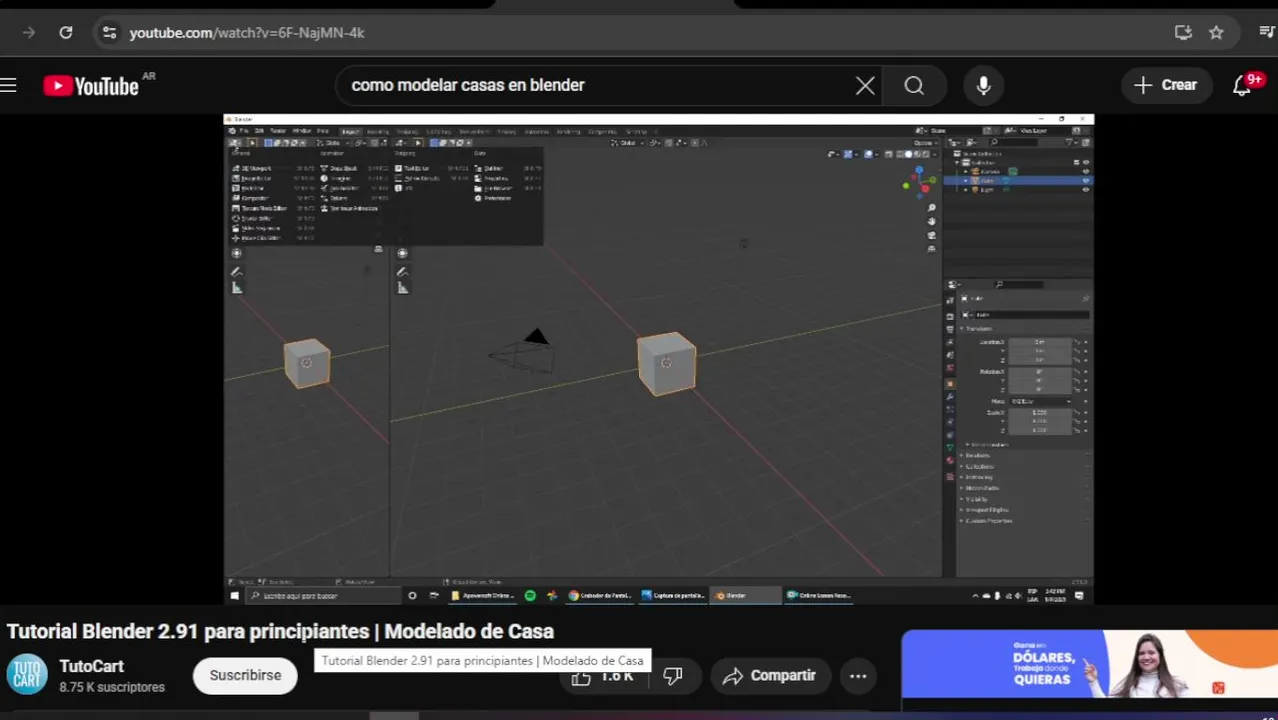Click the youtube.com address bar URL
The width and height of the screenshot is (1278, 720).
tap(247, 33)
